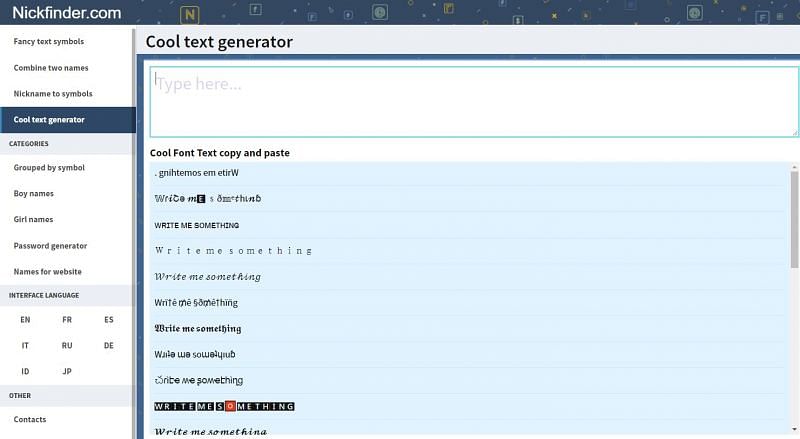Open Fancy text symbols page
Viewport: 800px width, 439px height.
coord(49,42)
